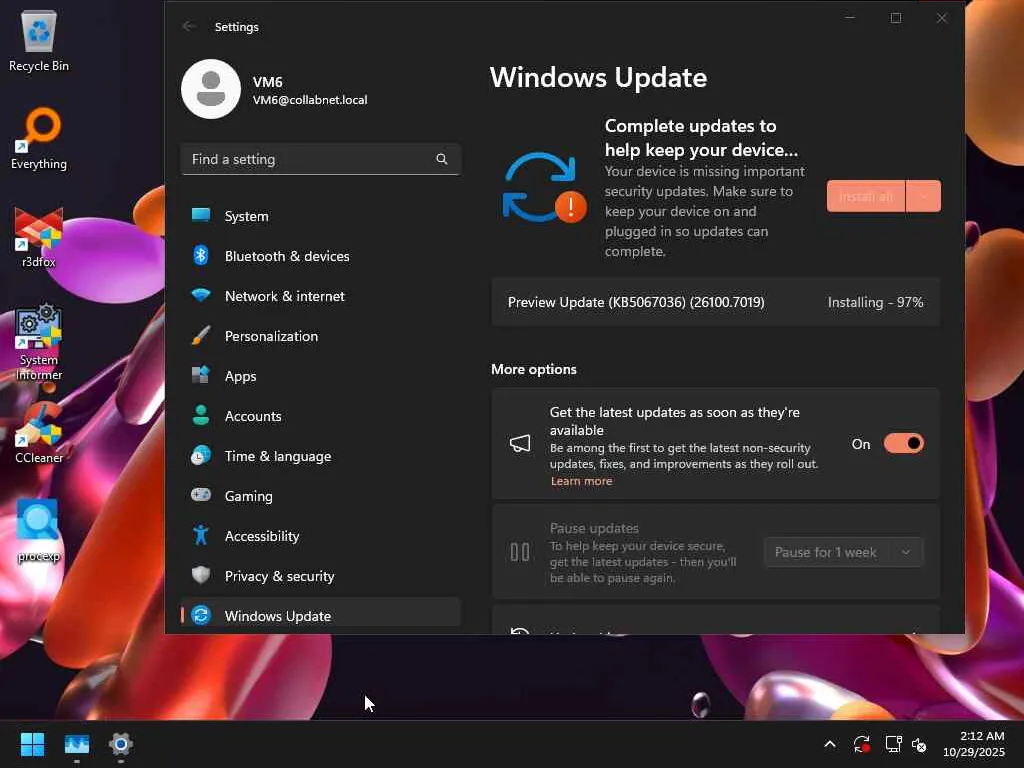Open System settings page

(321, 216)
